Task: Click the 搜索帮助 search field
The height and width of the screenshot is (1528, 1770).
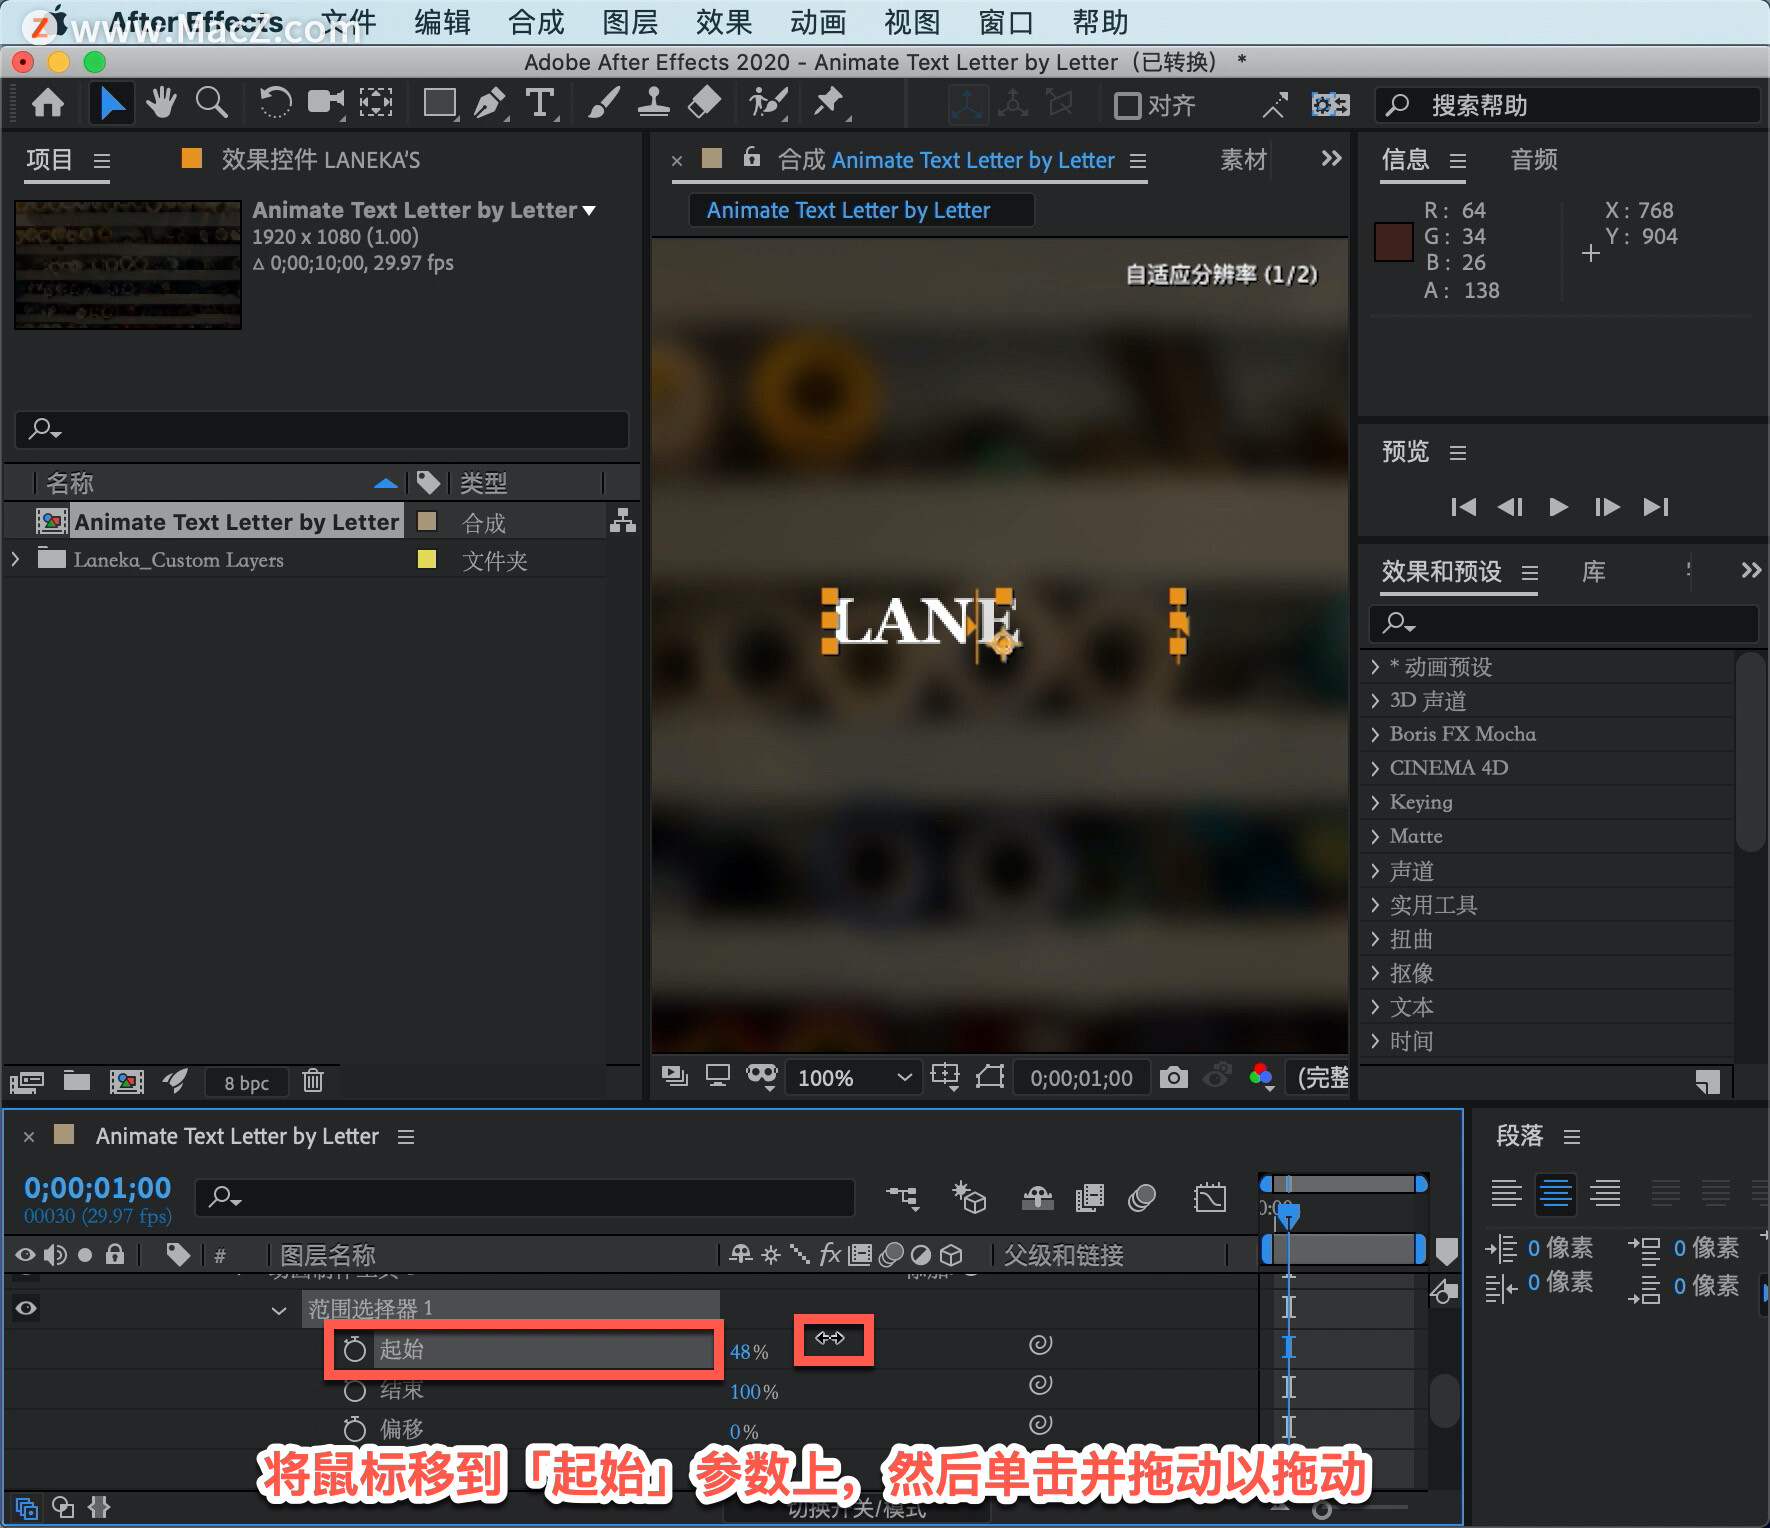Action: 1567,105
